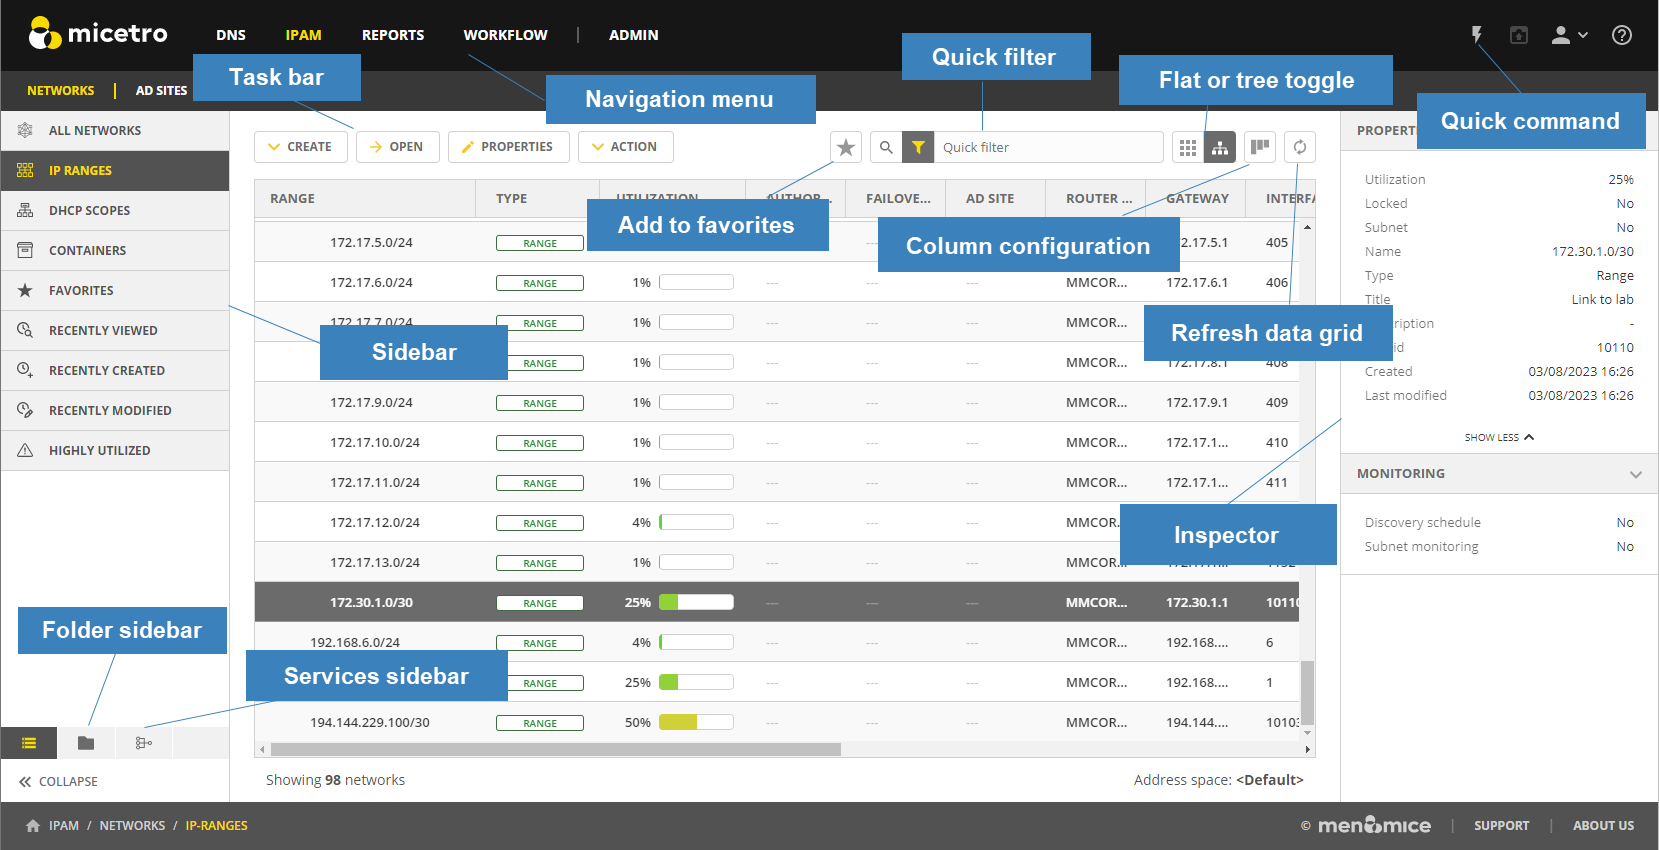Click into the Quick filter input field
This screenshot has height=850, width=1659.
pyautogui.click(x=1048, y=148)
